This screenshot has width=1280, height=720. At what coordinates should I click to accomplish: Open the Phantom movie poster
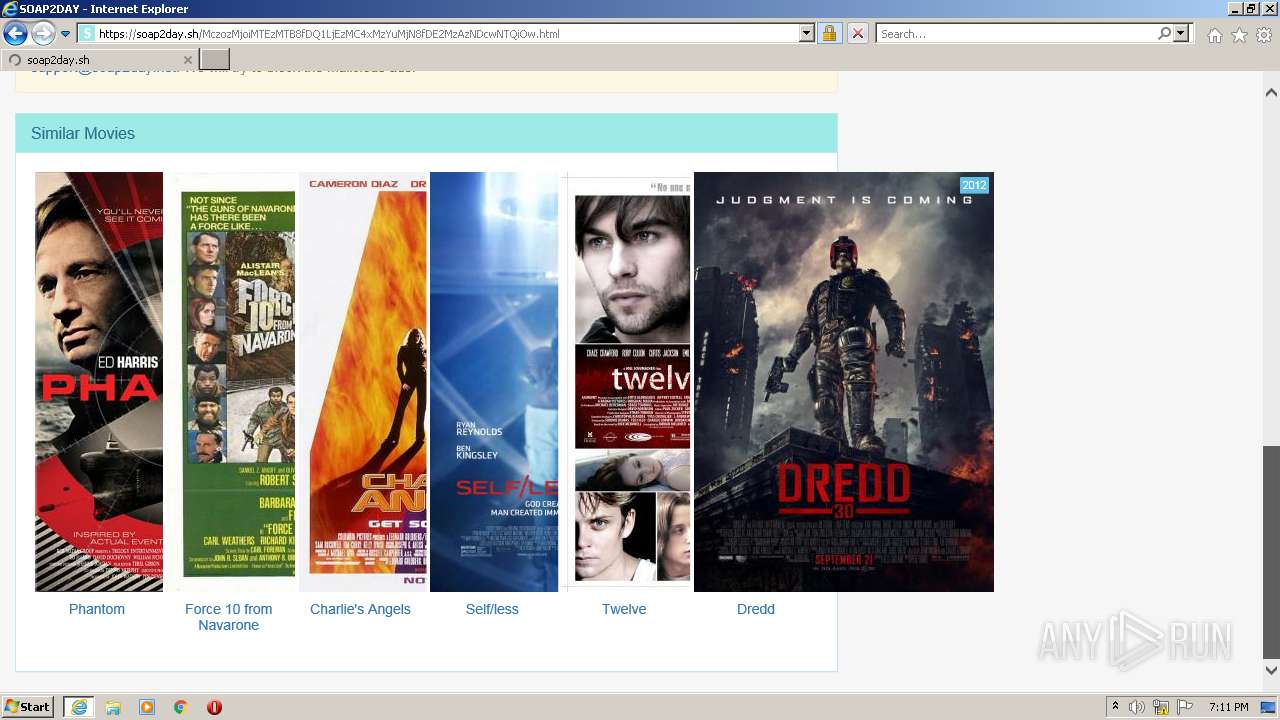[x=99, y=382]
